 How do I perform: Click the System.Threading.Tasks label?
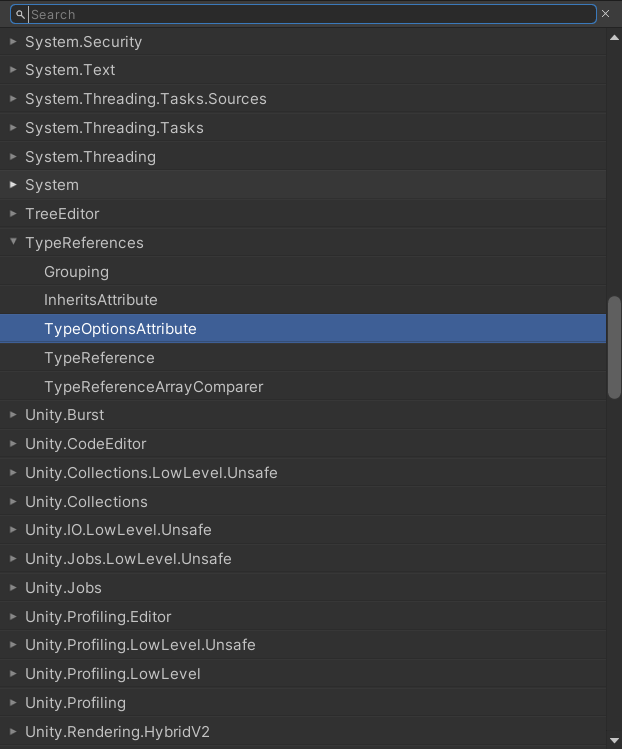(x=114, y=128)
